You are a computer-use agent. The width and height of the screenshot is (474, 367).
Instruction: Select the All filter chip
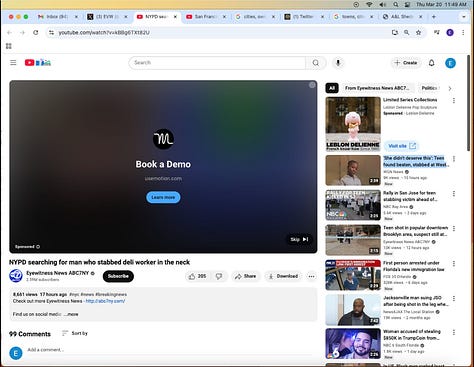(x=332, y=88)
